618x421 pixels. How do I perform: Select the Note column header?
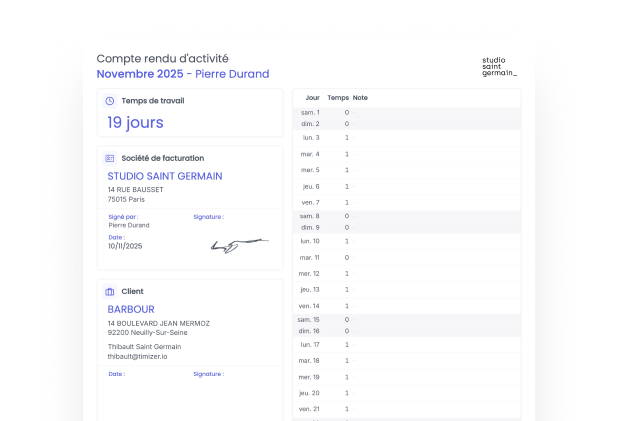(360, 98)
